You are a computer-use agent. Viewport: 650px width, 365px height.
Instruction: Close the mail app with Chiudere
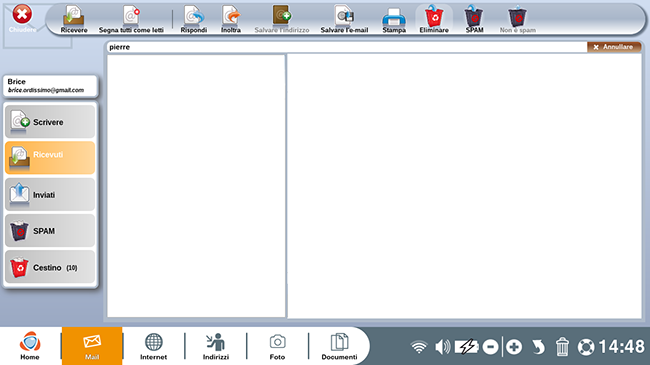click(22, 18)
